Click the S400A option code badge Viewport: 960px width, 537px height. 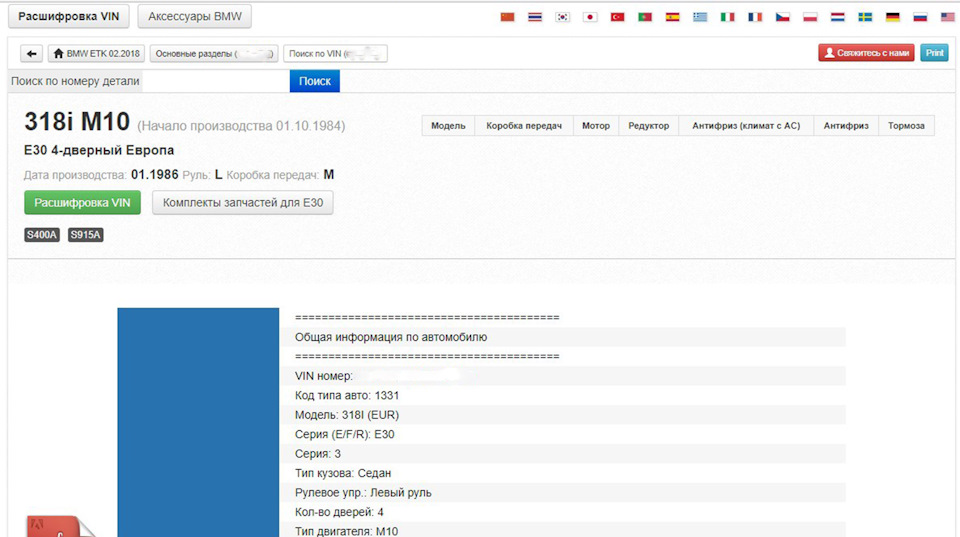42,235
